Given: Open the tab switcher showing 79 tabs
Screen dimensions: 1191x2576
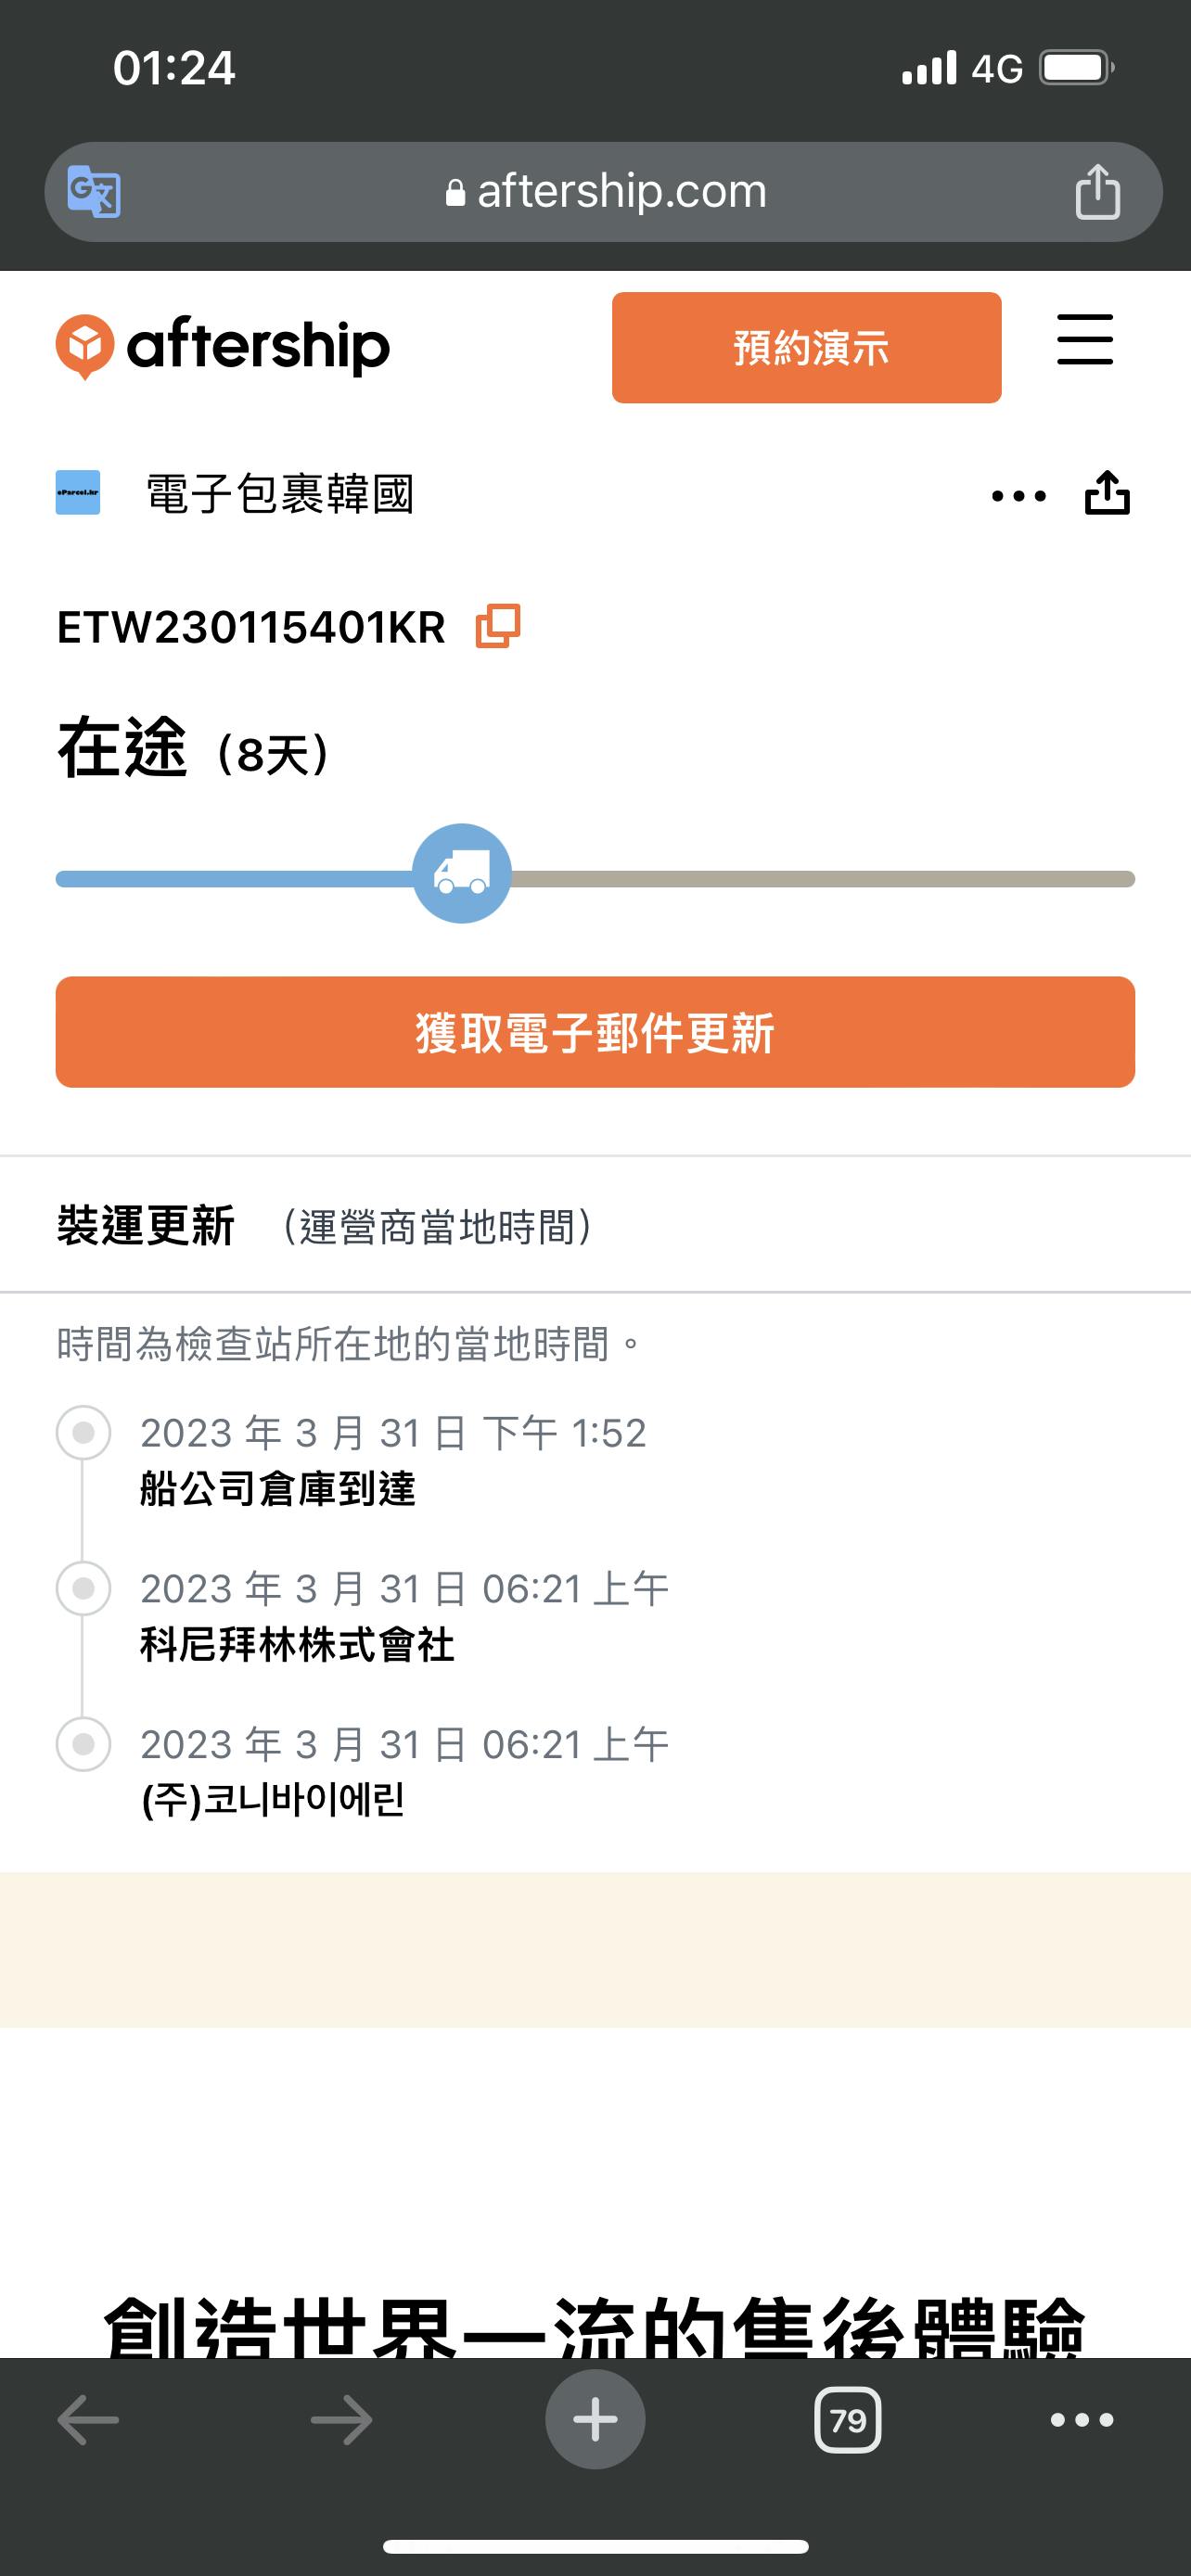Looking at the screenshot, I should click(848, 2420).
